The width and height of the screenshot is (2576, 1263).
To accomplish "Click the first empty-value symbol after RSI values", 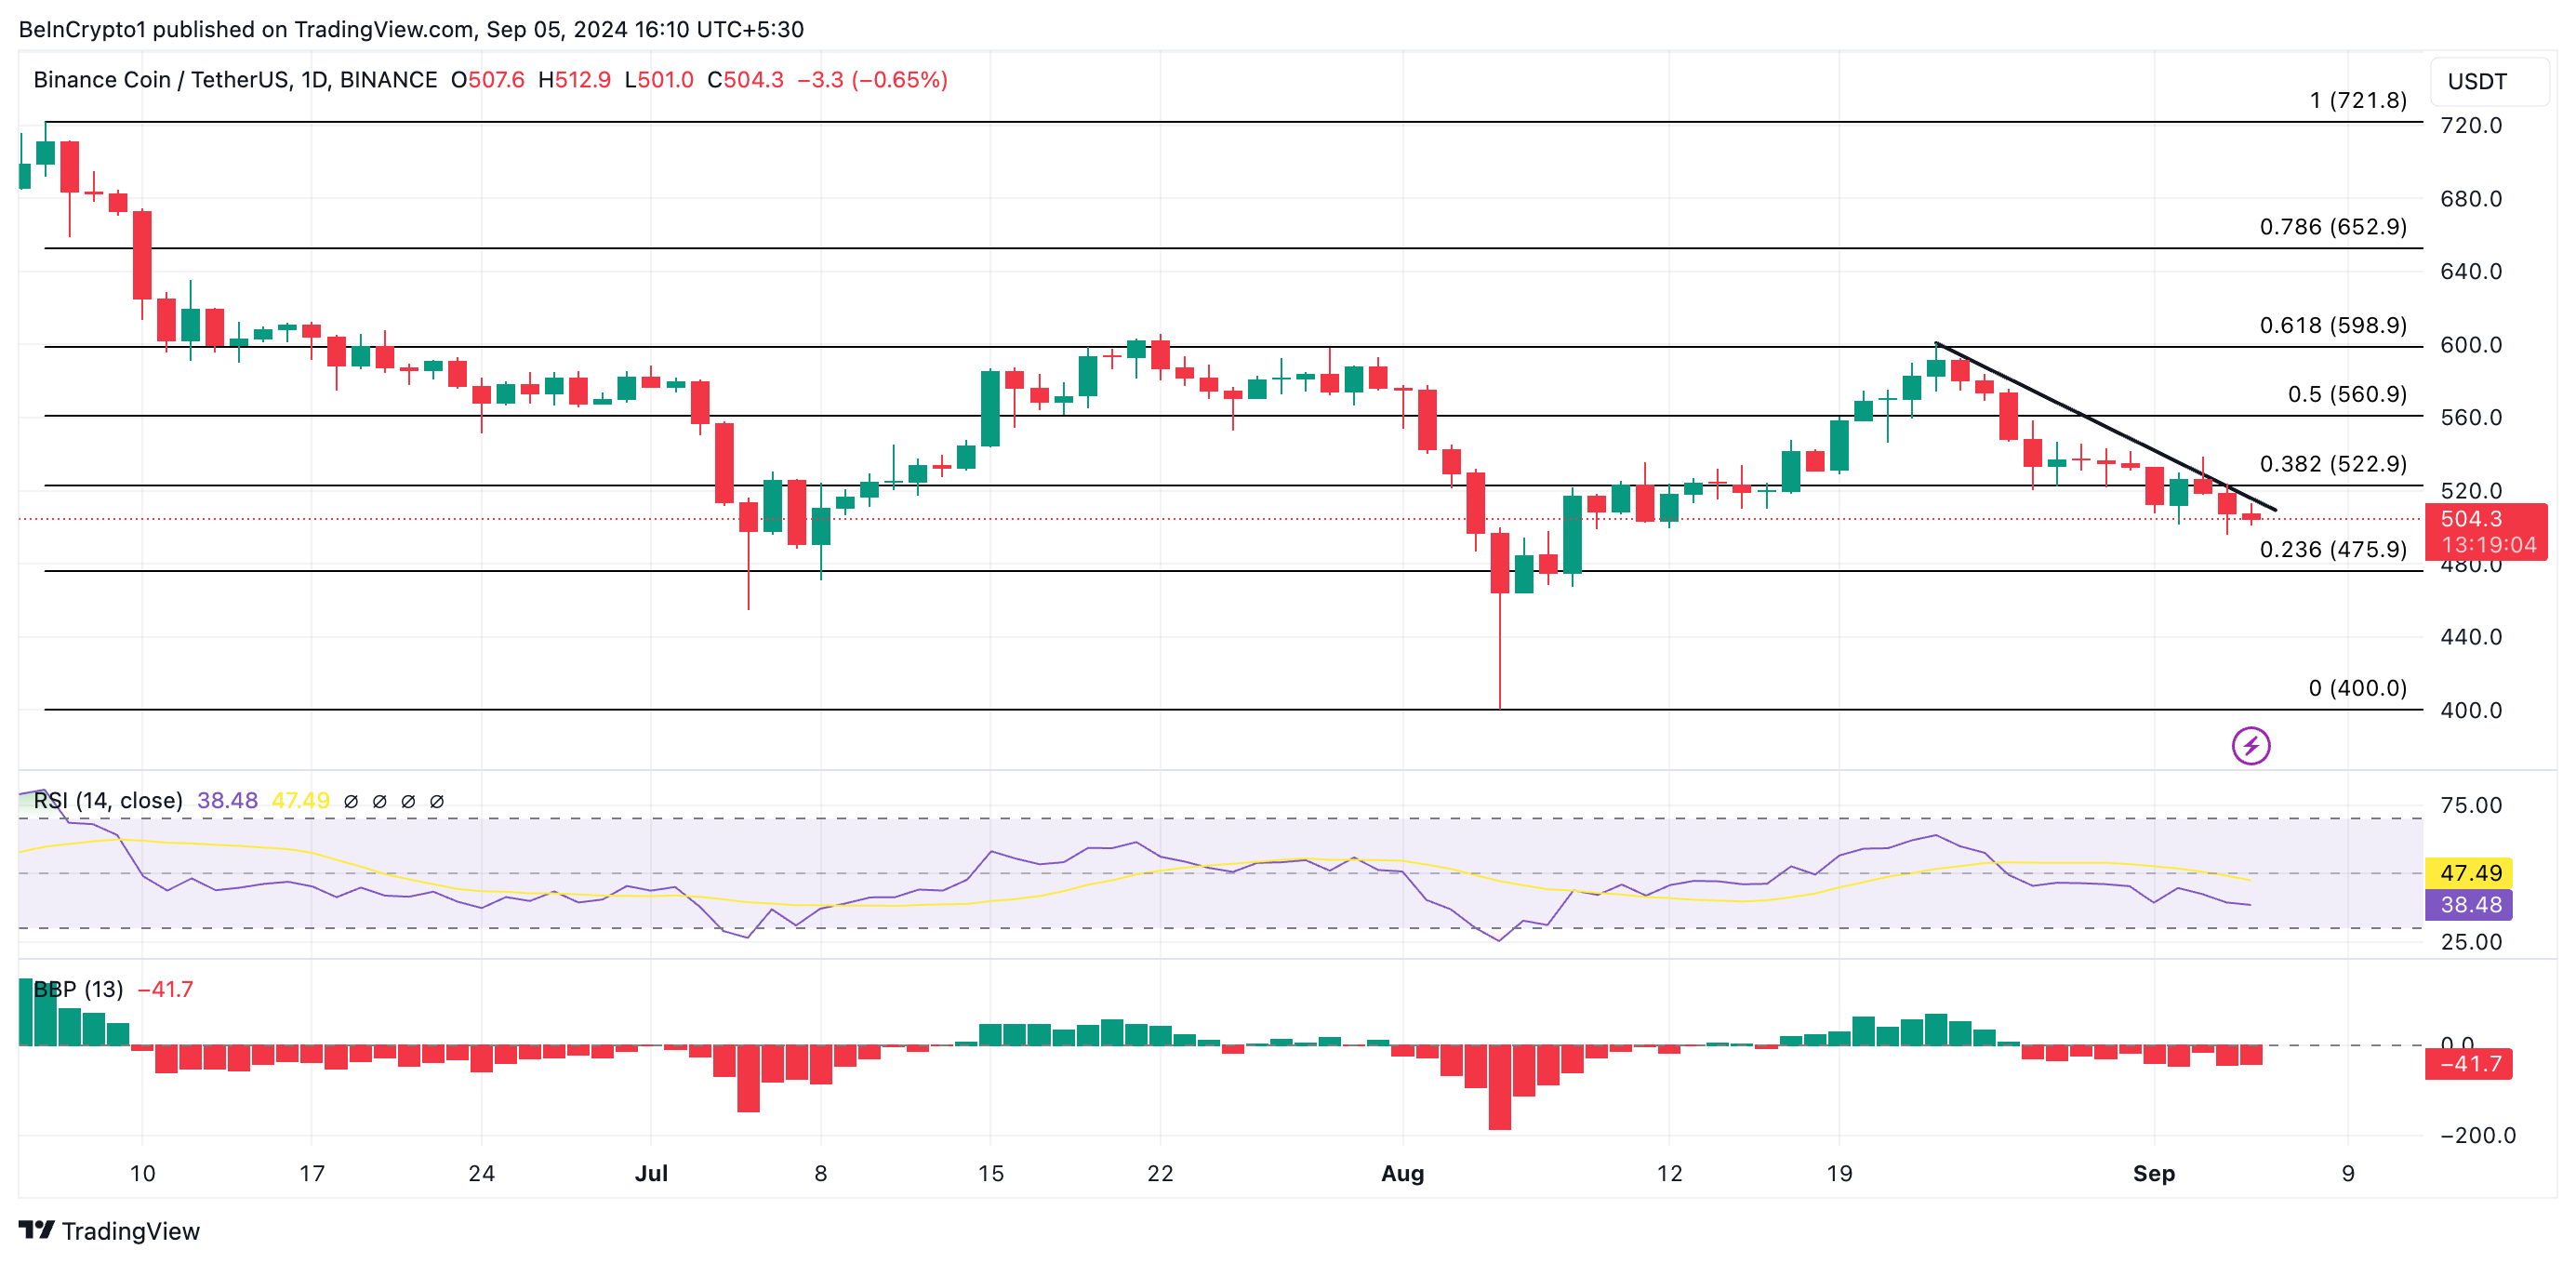I will (x=351, y=801).
